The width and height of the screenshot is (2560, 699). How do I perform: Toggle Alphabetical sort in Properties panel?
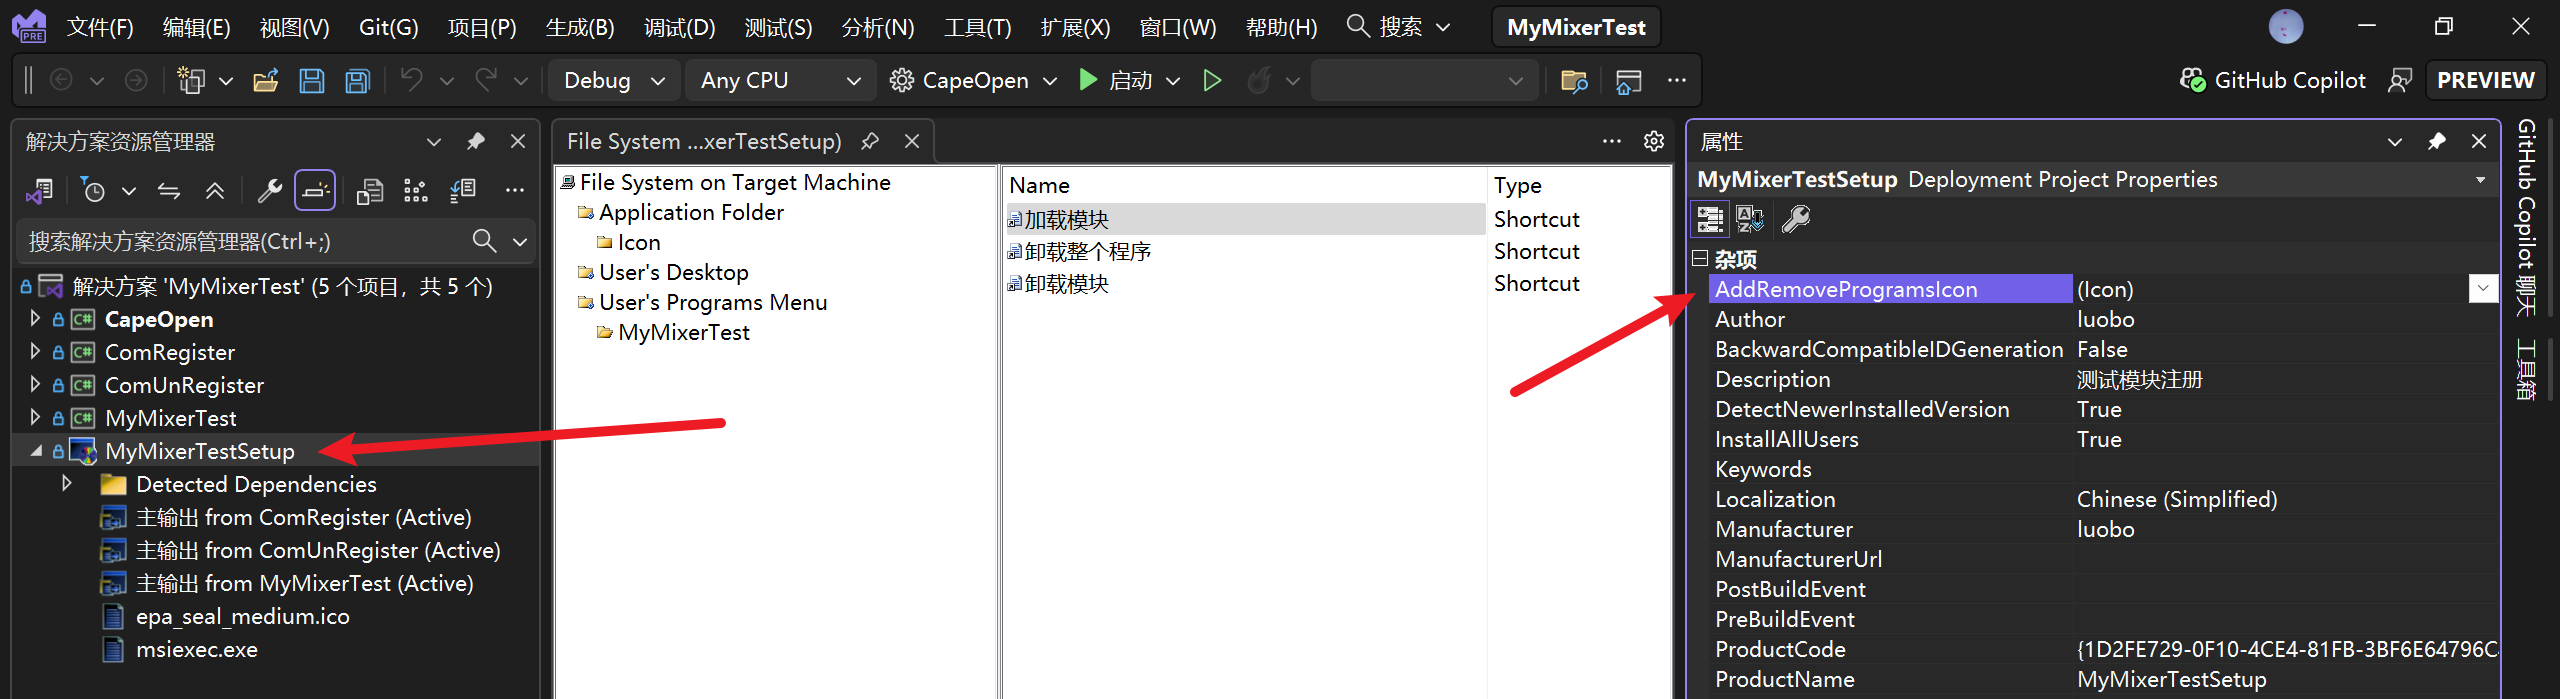coord(1750,219)
